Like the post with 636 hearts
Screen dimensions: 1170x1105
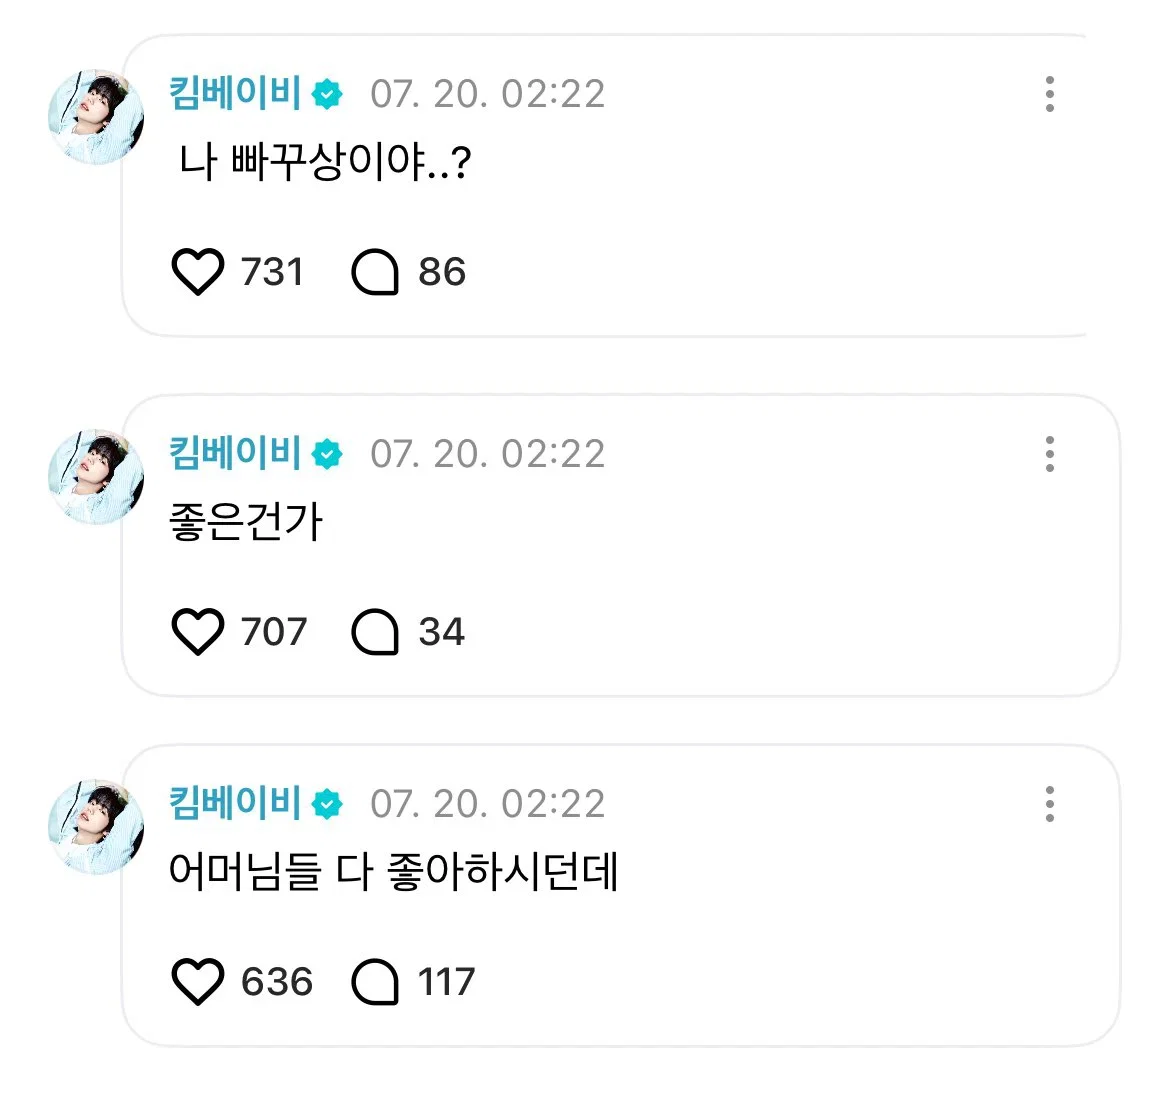(x=198, y=981)
